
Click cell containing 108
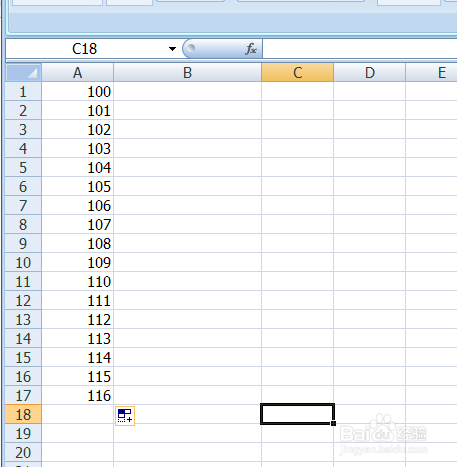(77, 243)
